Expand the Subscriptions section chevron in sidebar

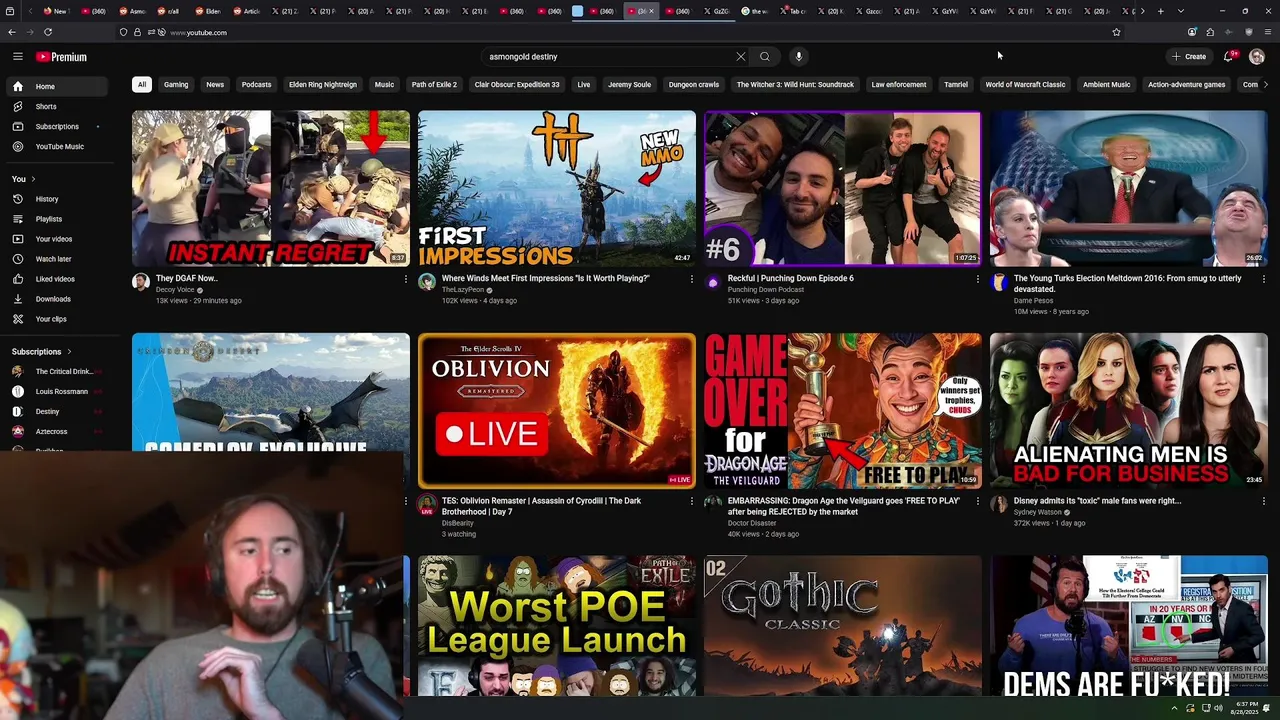(70, 352)
